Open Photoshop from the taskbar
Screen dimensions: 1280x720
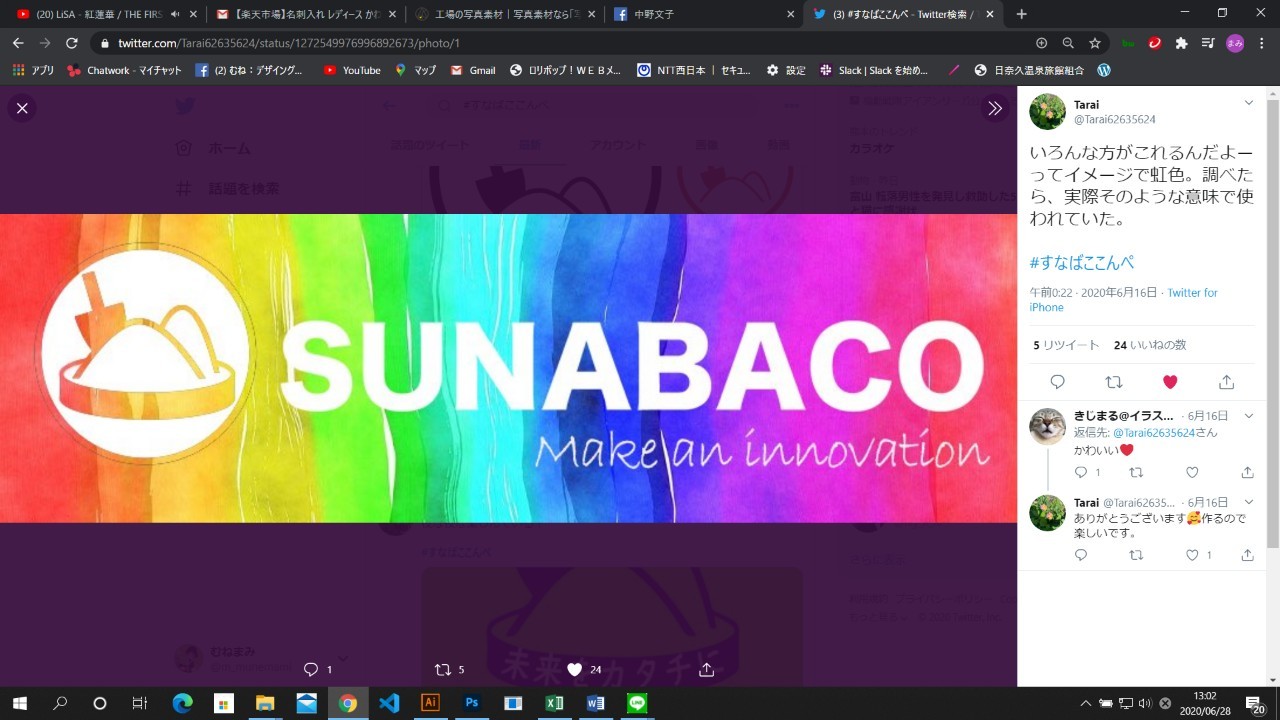[x=471, y=703]
